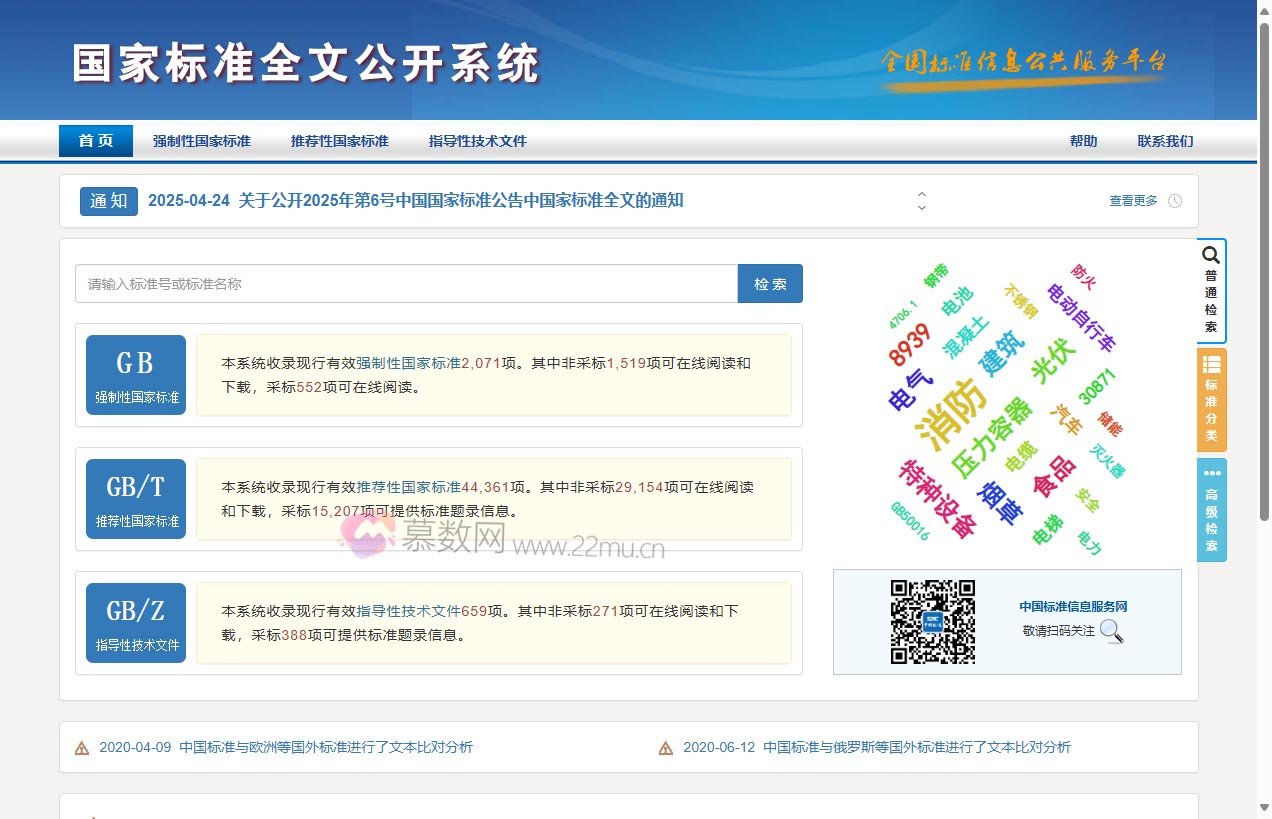The width and height of the screenshot is (1272, 819).
Task: Select the 普通检索 magnifier icon on right sidebar
Action: tap(1210, 256)
